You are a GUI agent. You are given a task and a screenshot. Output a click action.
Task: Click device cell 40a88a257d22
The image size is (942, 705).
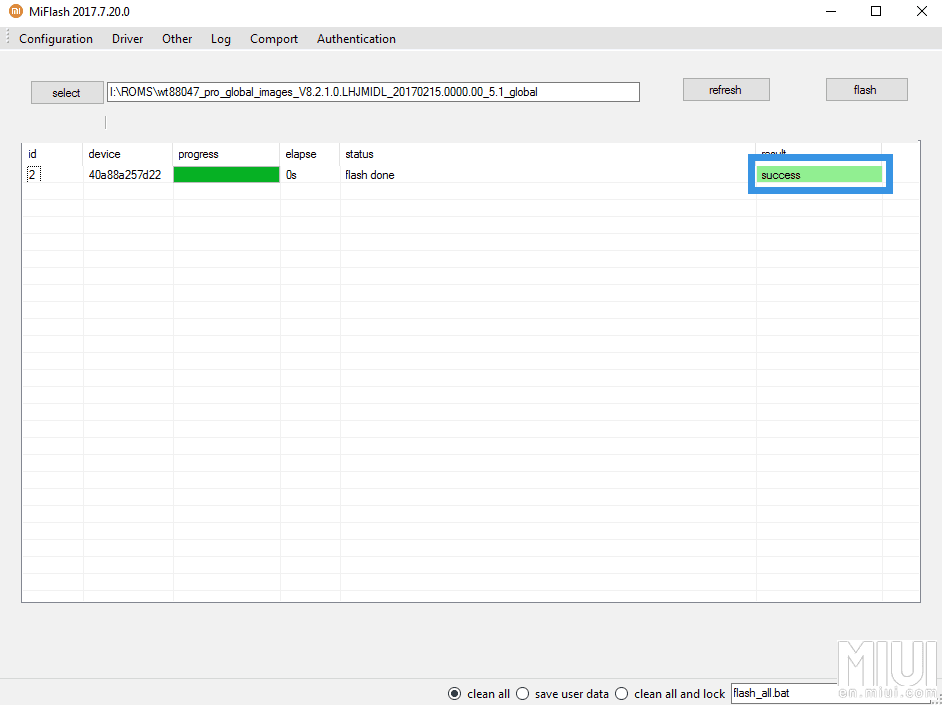124,175
